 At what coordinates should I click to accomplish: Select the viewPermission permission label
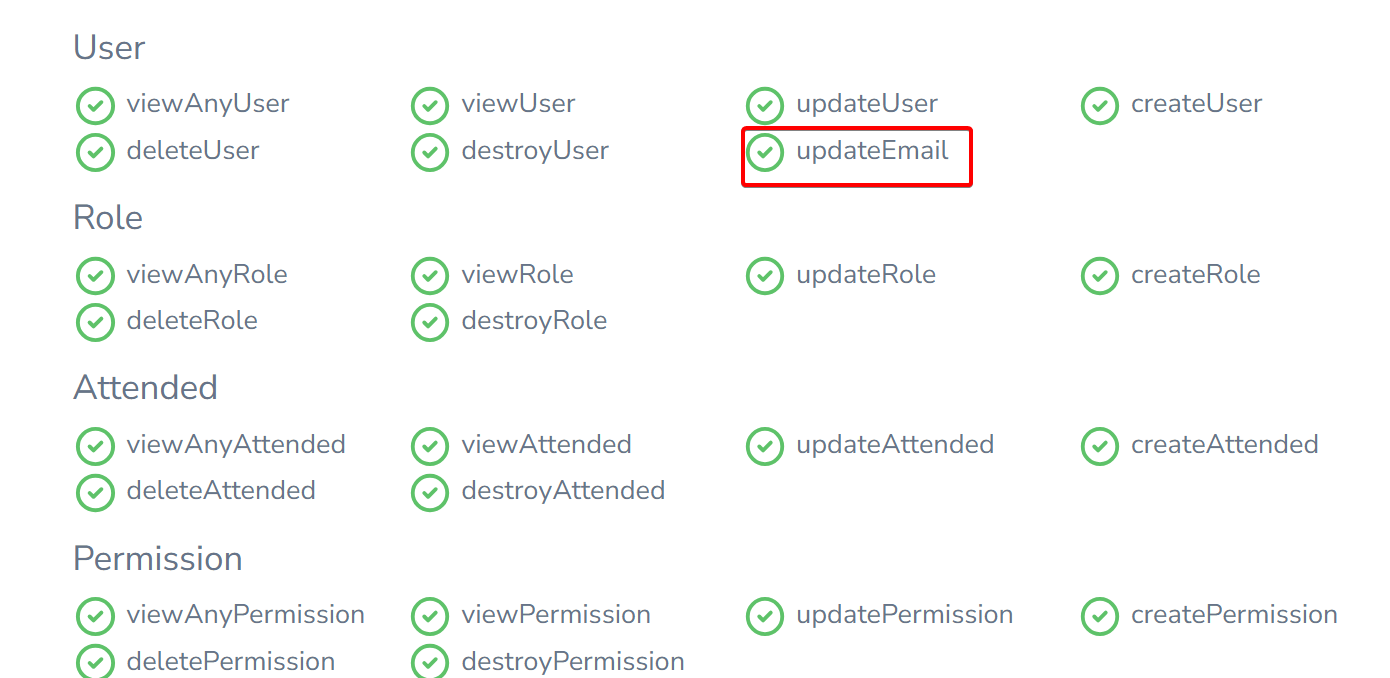[x=557, y=615]
